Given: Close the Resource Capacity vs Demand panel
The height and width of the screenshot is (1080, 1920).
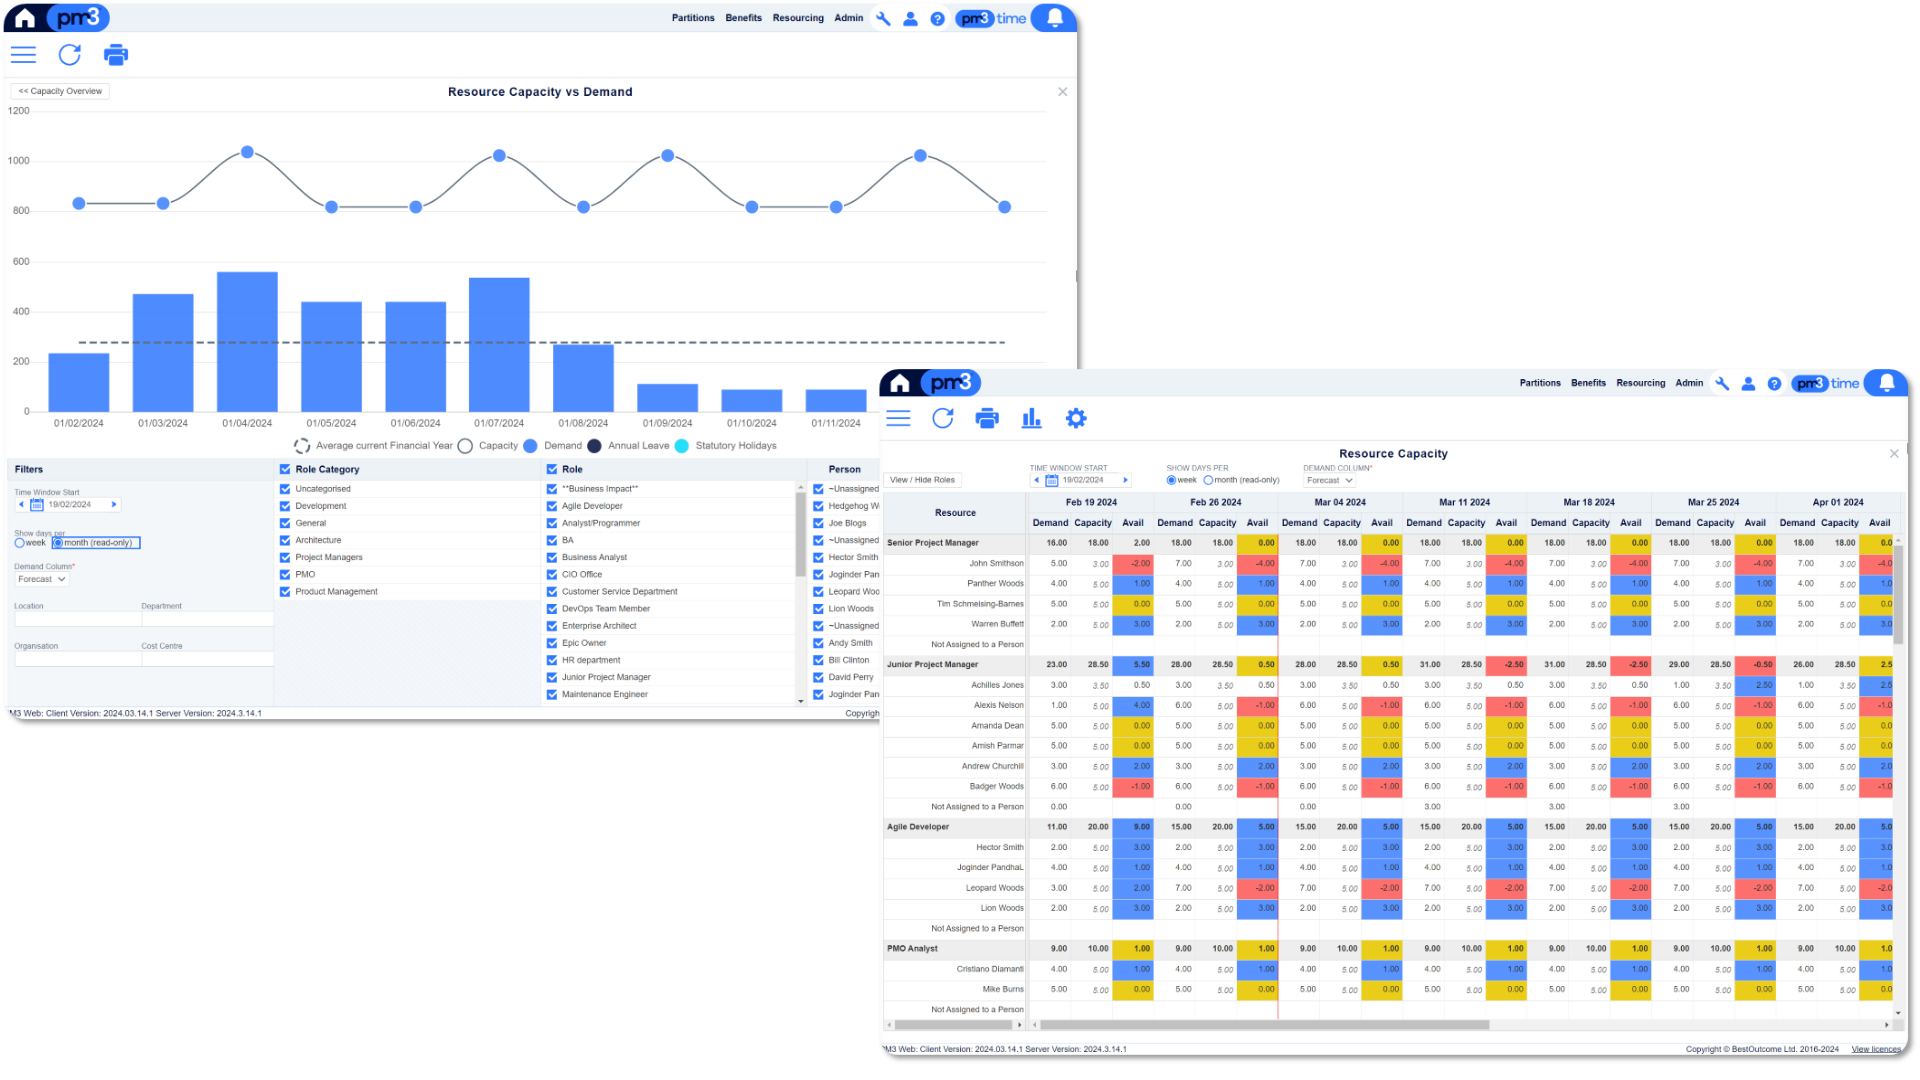Looking at the screenshot, I should coord(1062,91).
